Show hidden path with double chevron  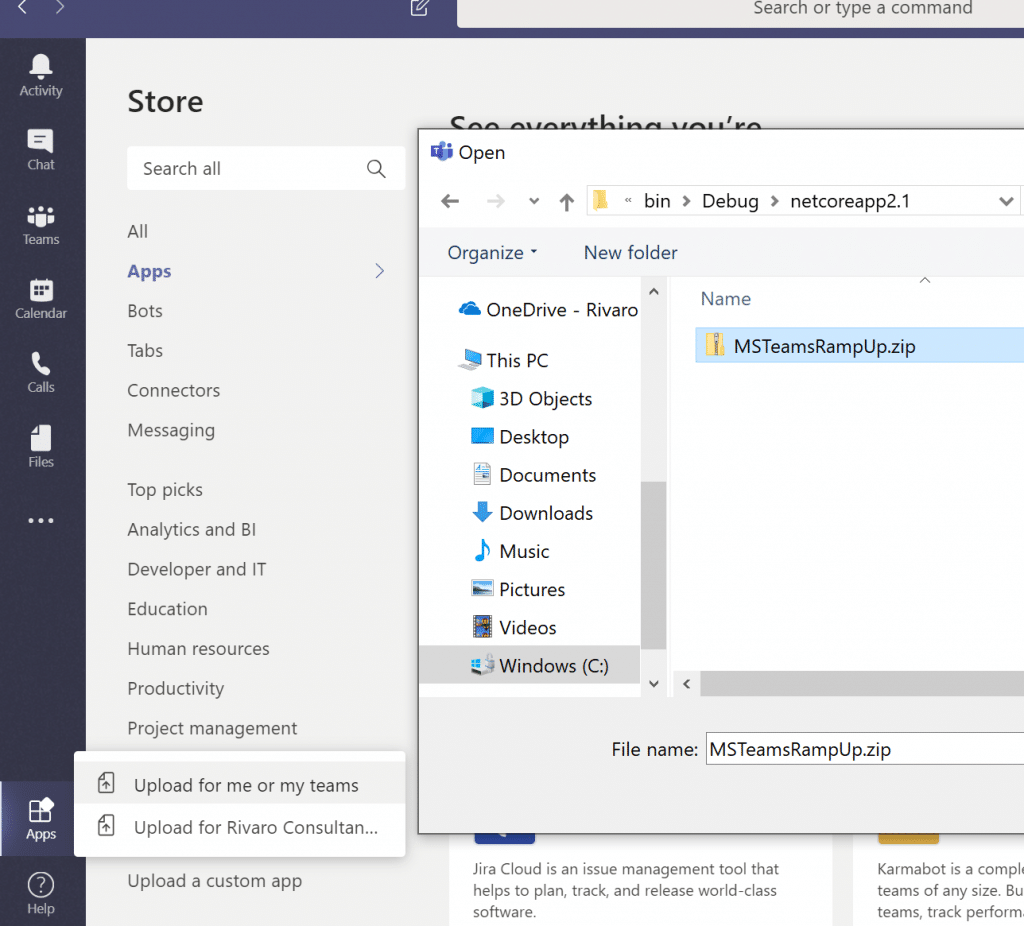[628, 201]
